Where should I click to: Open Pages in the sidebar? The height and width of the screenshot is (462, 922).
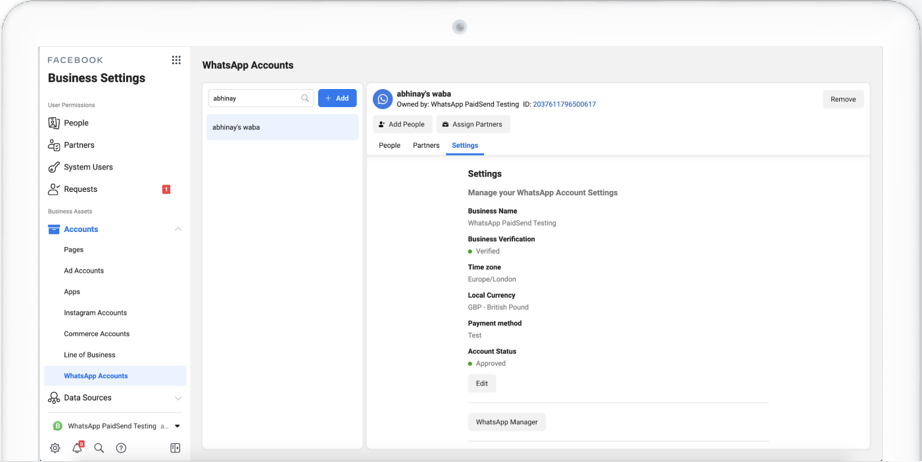[x=74, y=250]
